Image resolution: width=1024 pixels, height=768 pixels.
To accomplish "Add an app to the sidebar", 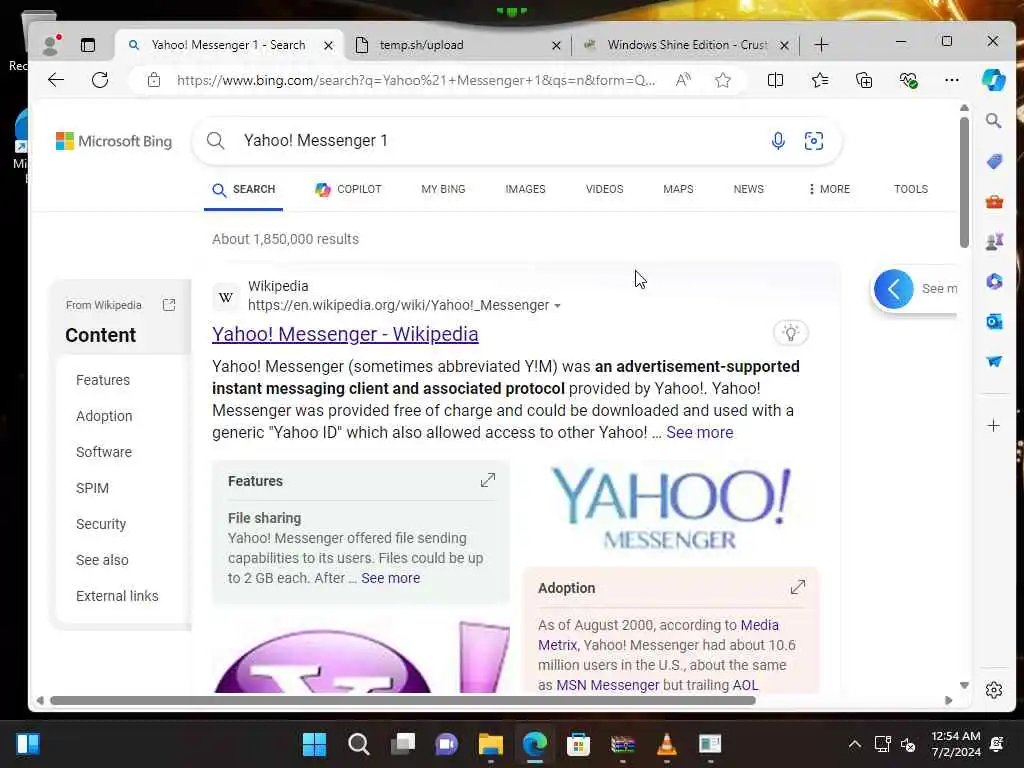I will pyautogui.click(x=993, y=426).
